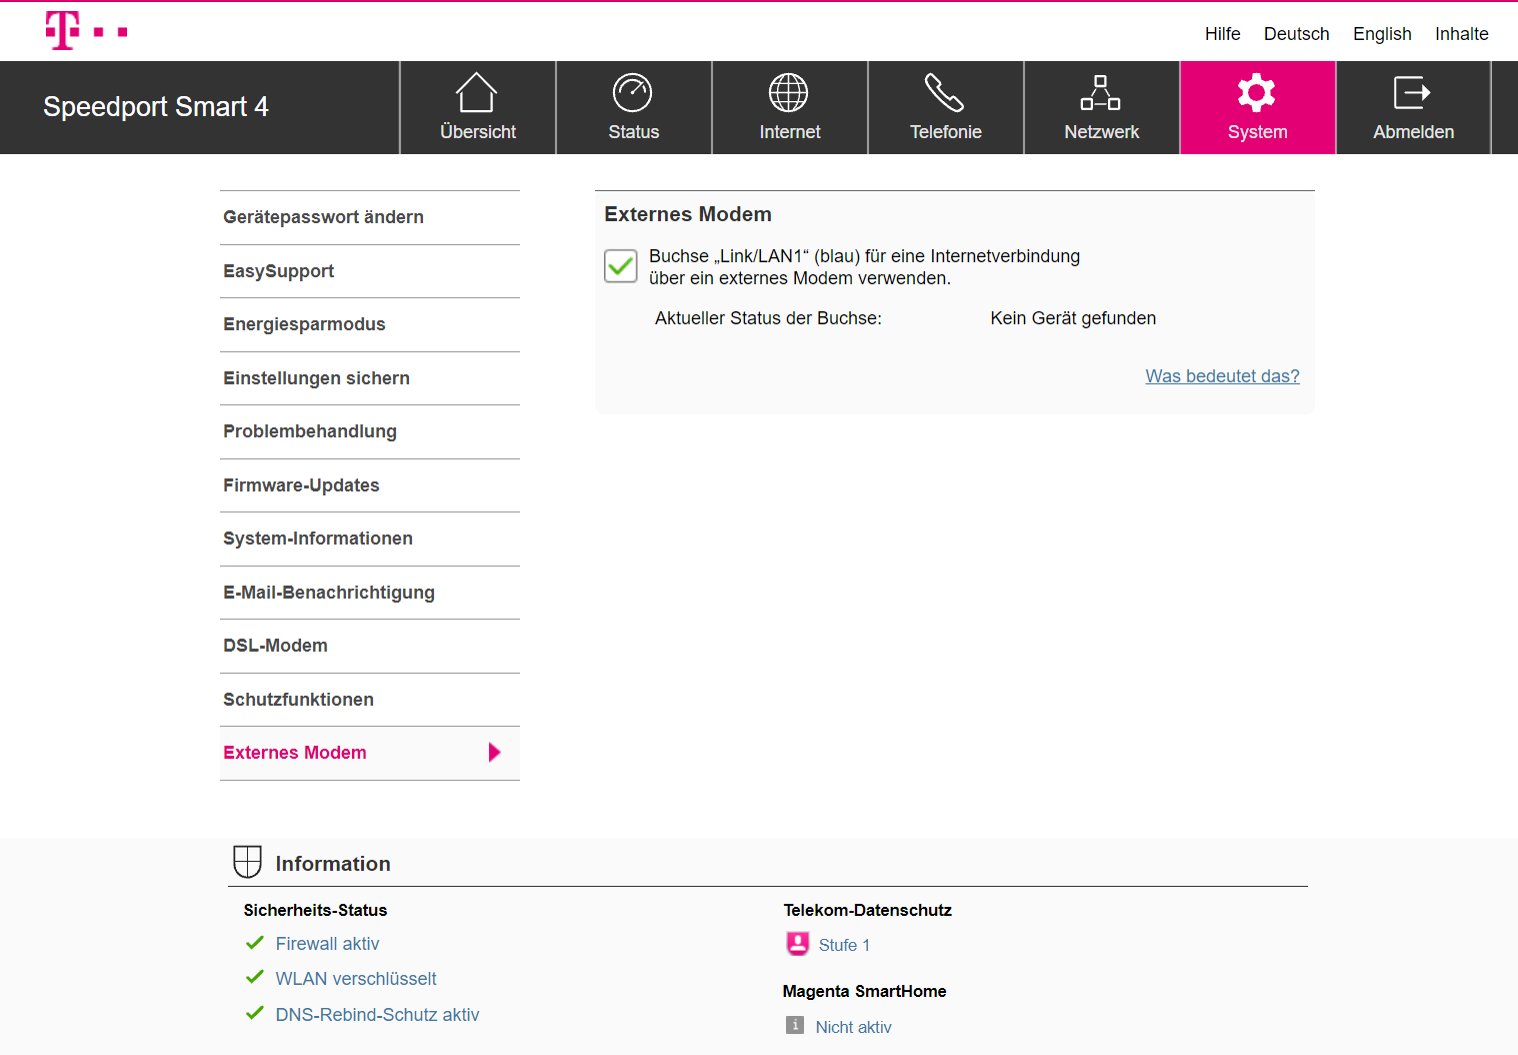Click the Magenta SmartHome Nicht aktiv link
This screenshot has width=1518, height=1055.
pos(853,1027)
